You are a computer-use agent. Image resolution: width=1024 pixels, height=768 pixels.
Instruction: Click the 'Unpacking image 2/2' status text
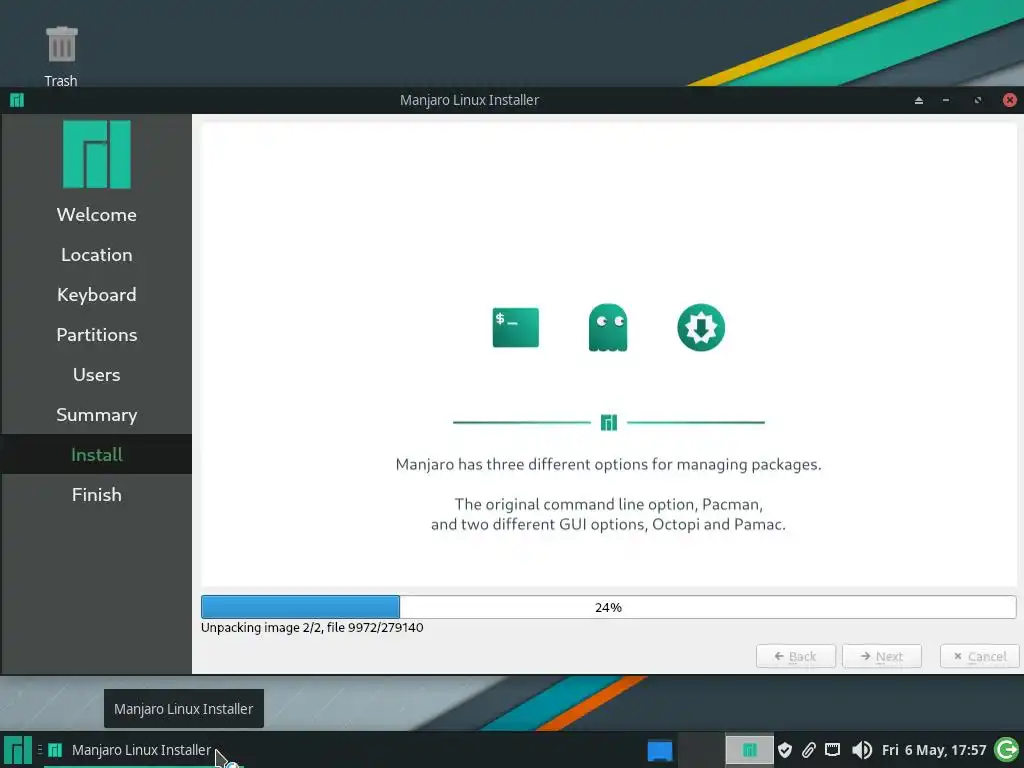[x=312, y=628]
